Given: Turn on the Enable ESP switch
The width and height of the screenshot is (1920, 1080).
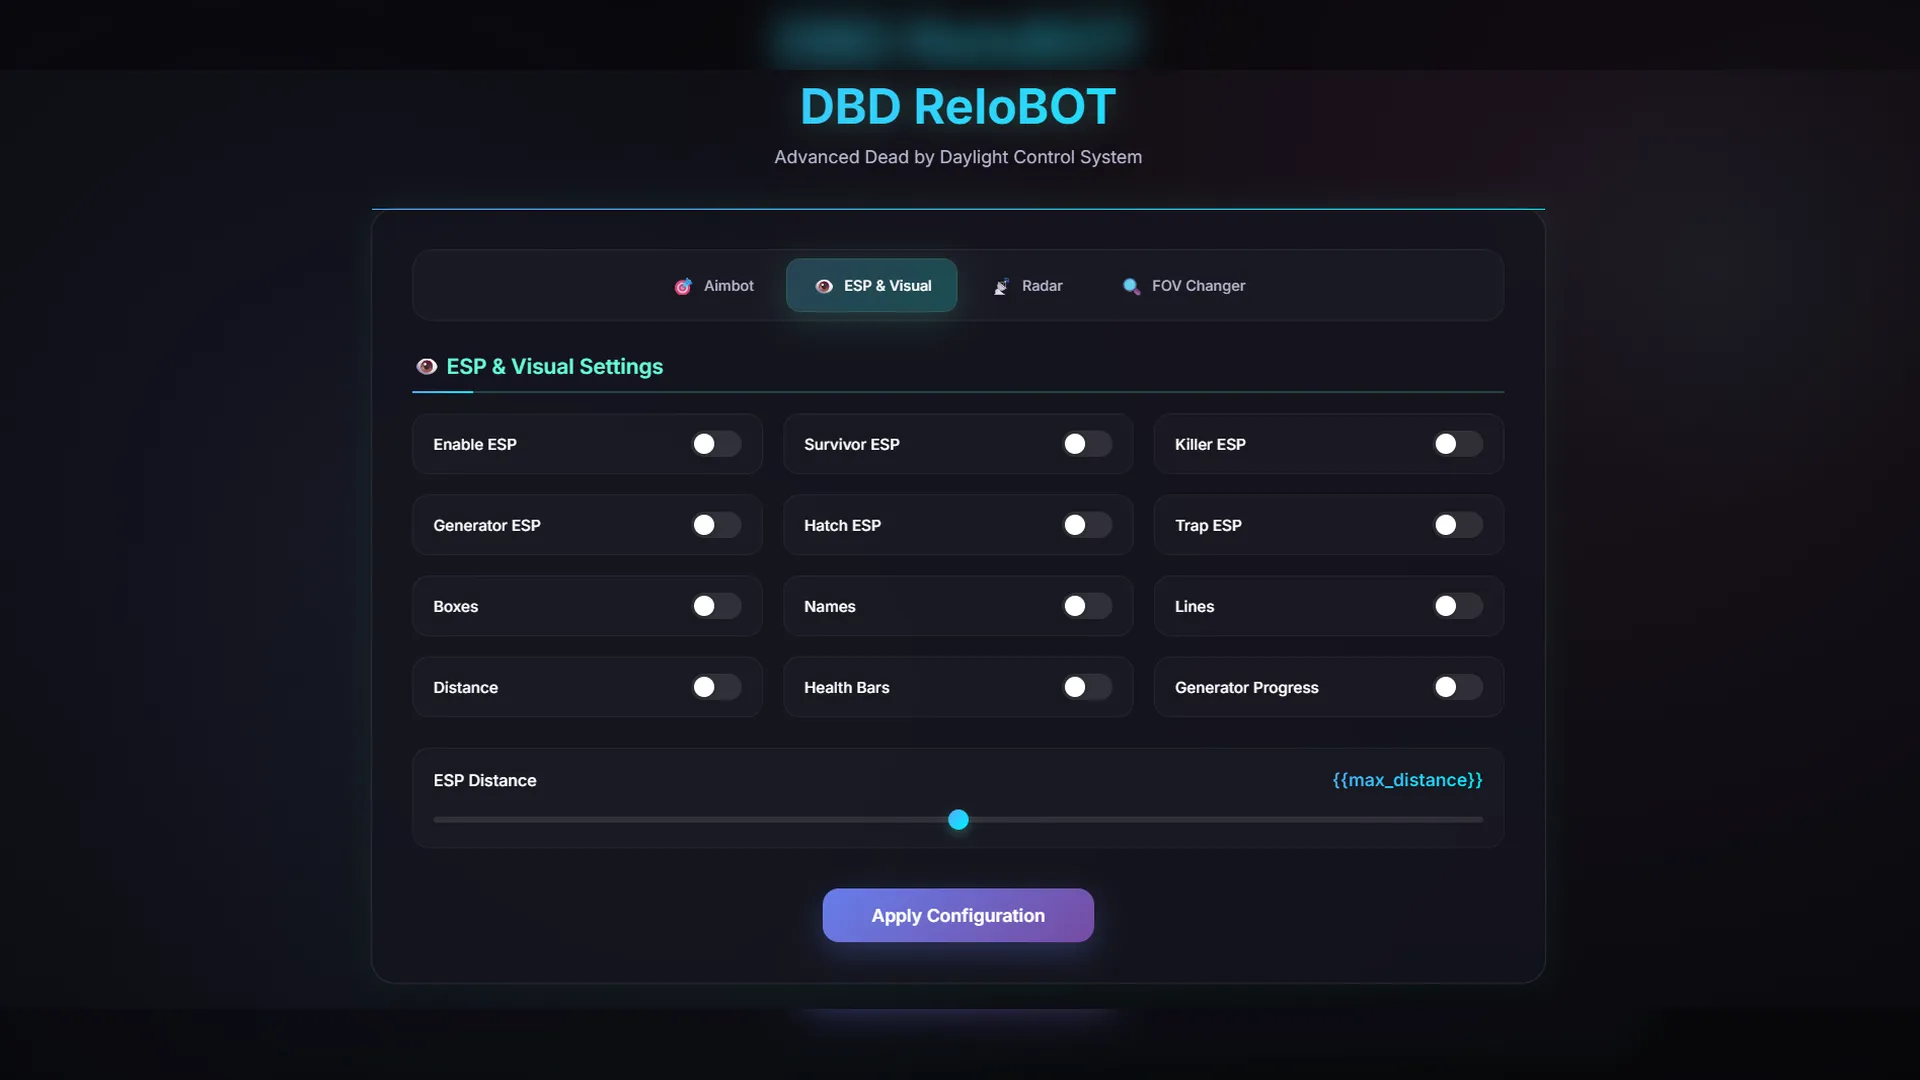Looking at the screenshot, I should 716,444.
